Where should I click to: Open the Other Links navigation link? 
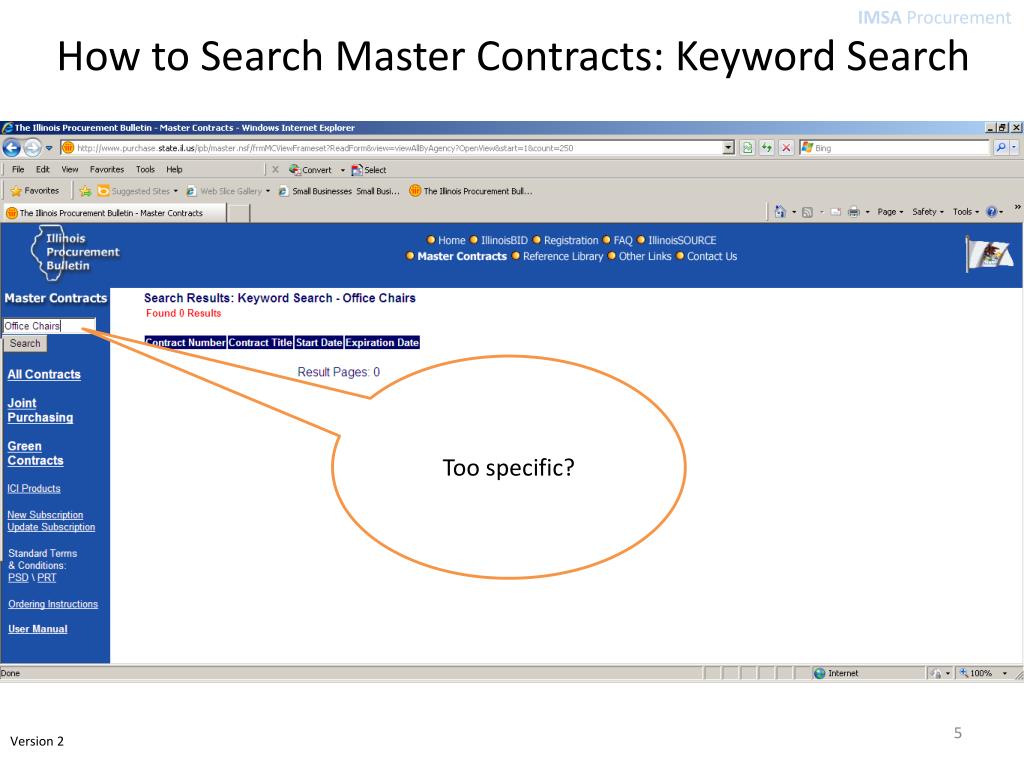(645, 257)
